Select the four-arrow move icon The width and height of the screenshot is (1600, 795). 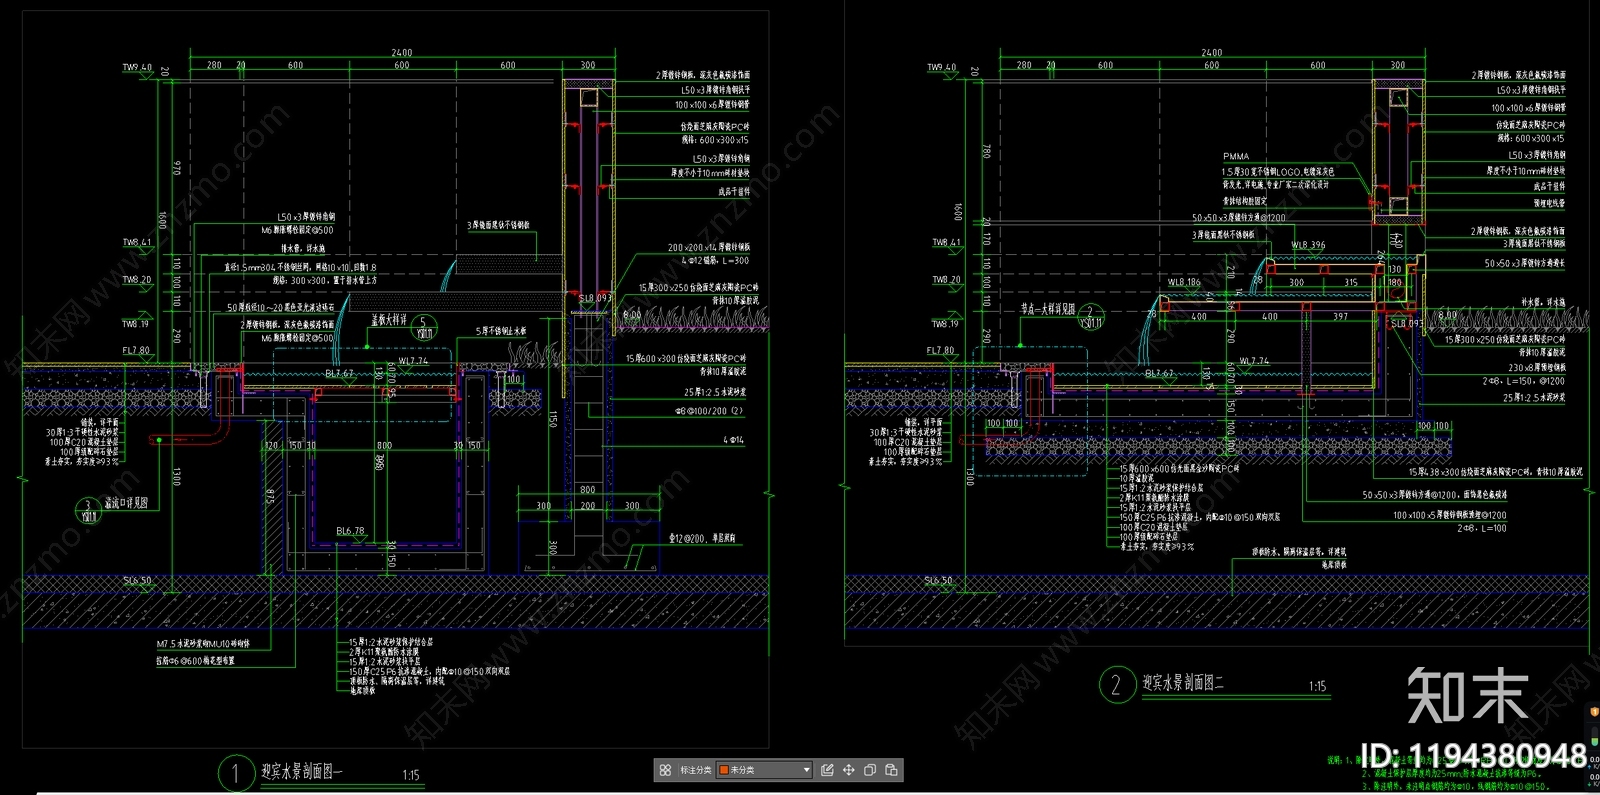coord(849,770)
